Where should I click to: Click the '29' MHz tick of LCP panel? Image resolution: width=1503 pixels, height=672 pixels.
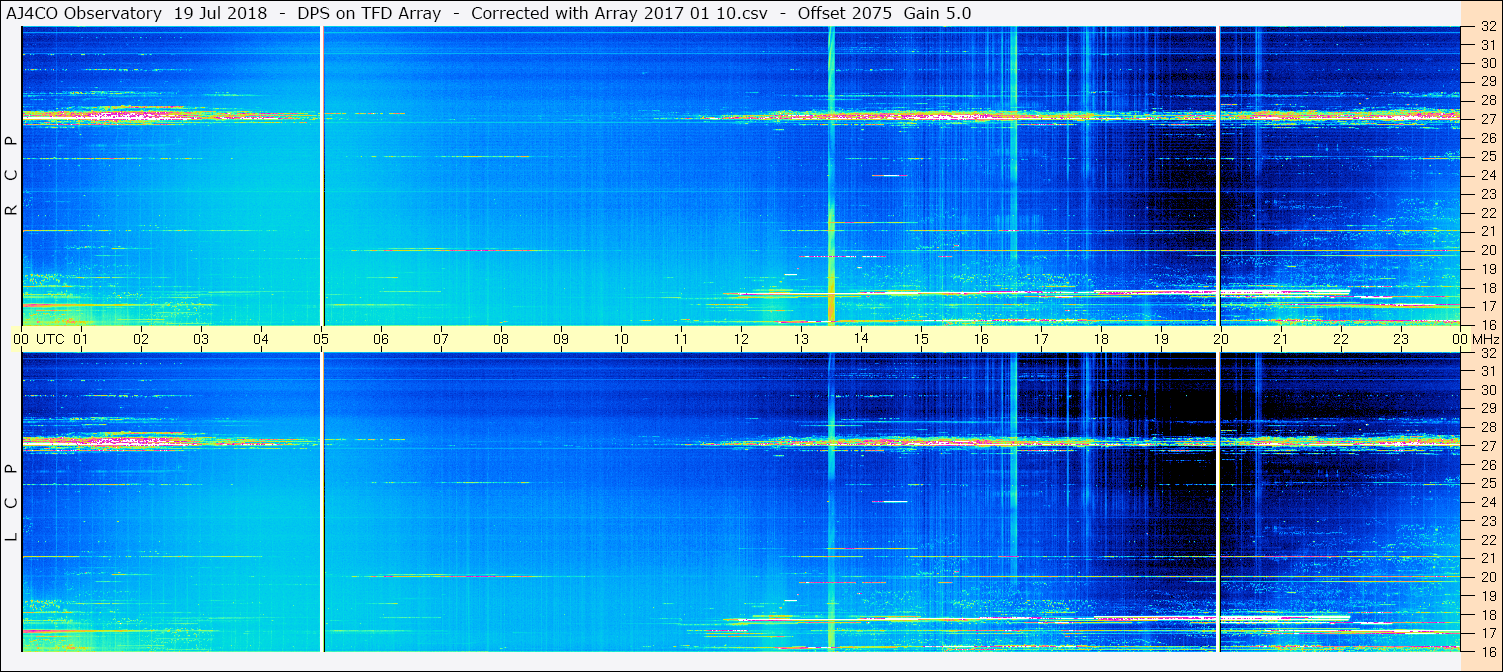pos(1487,409)
